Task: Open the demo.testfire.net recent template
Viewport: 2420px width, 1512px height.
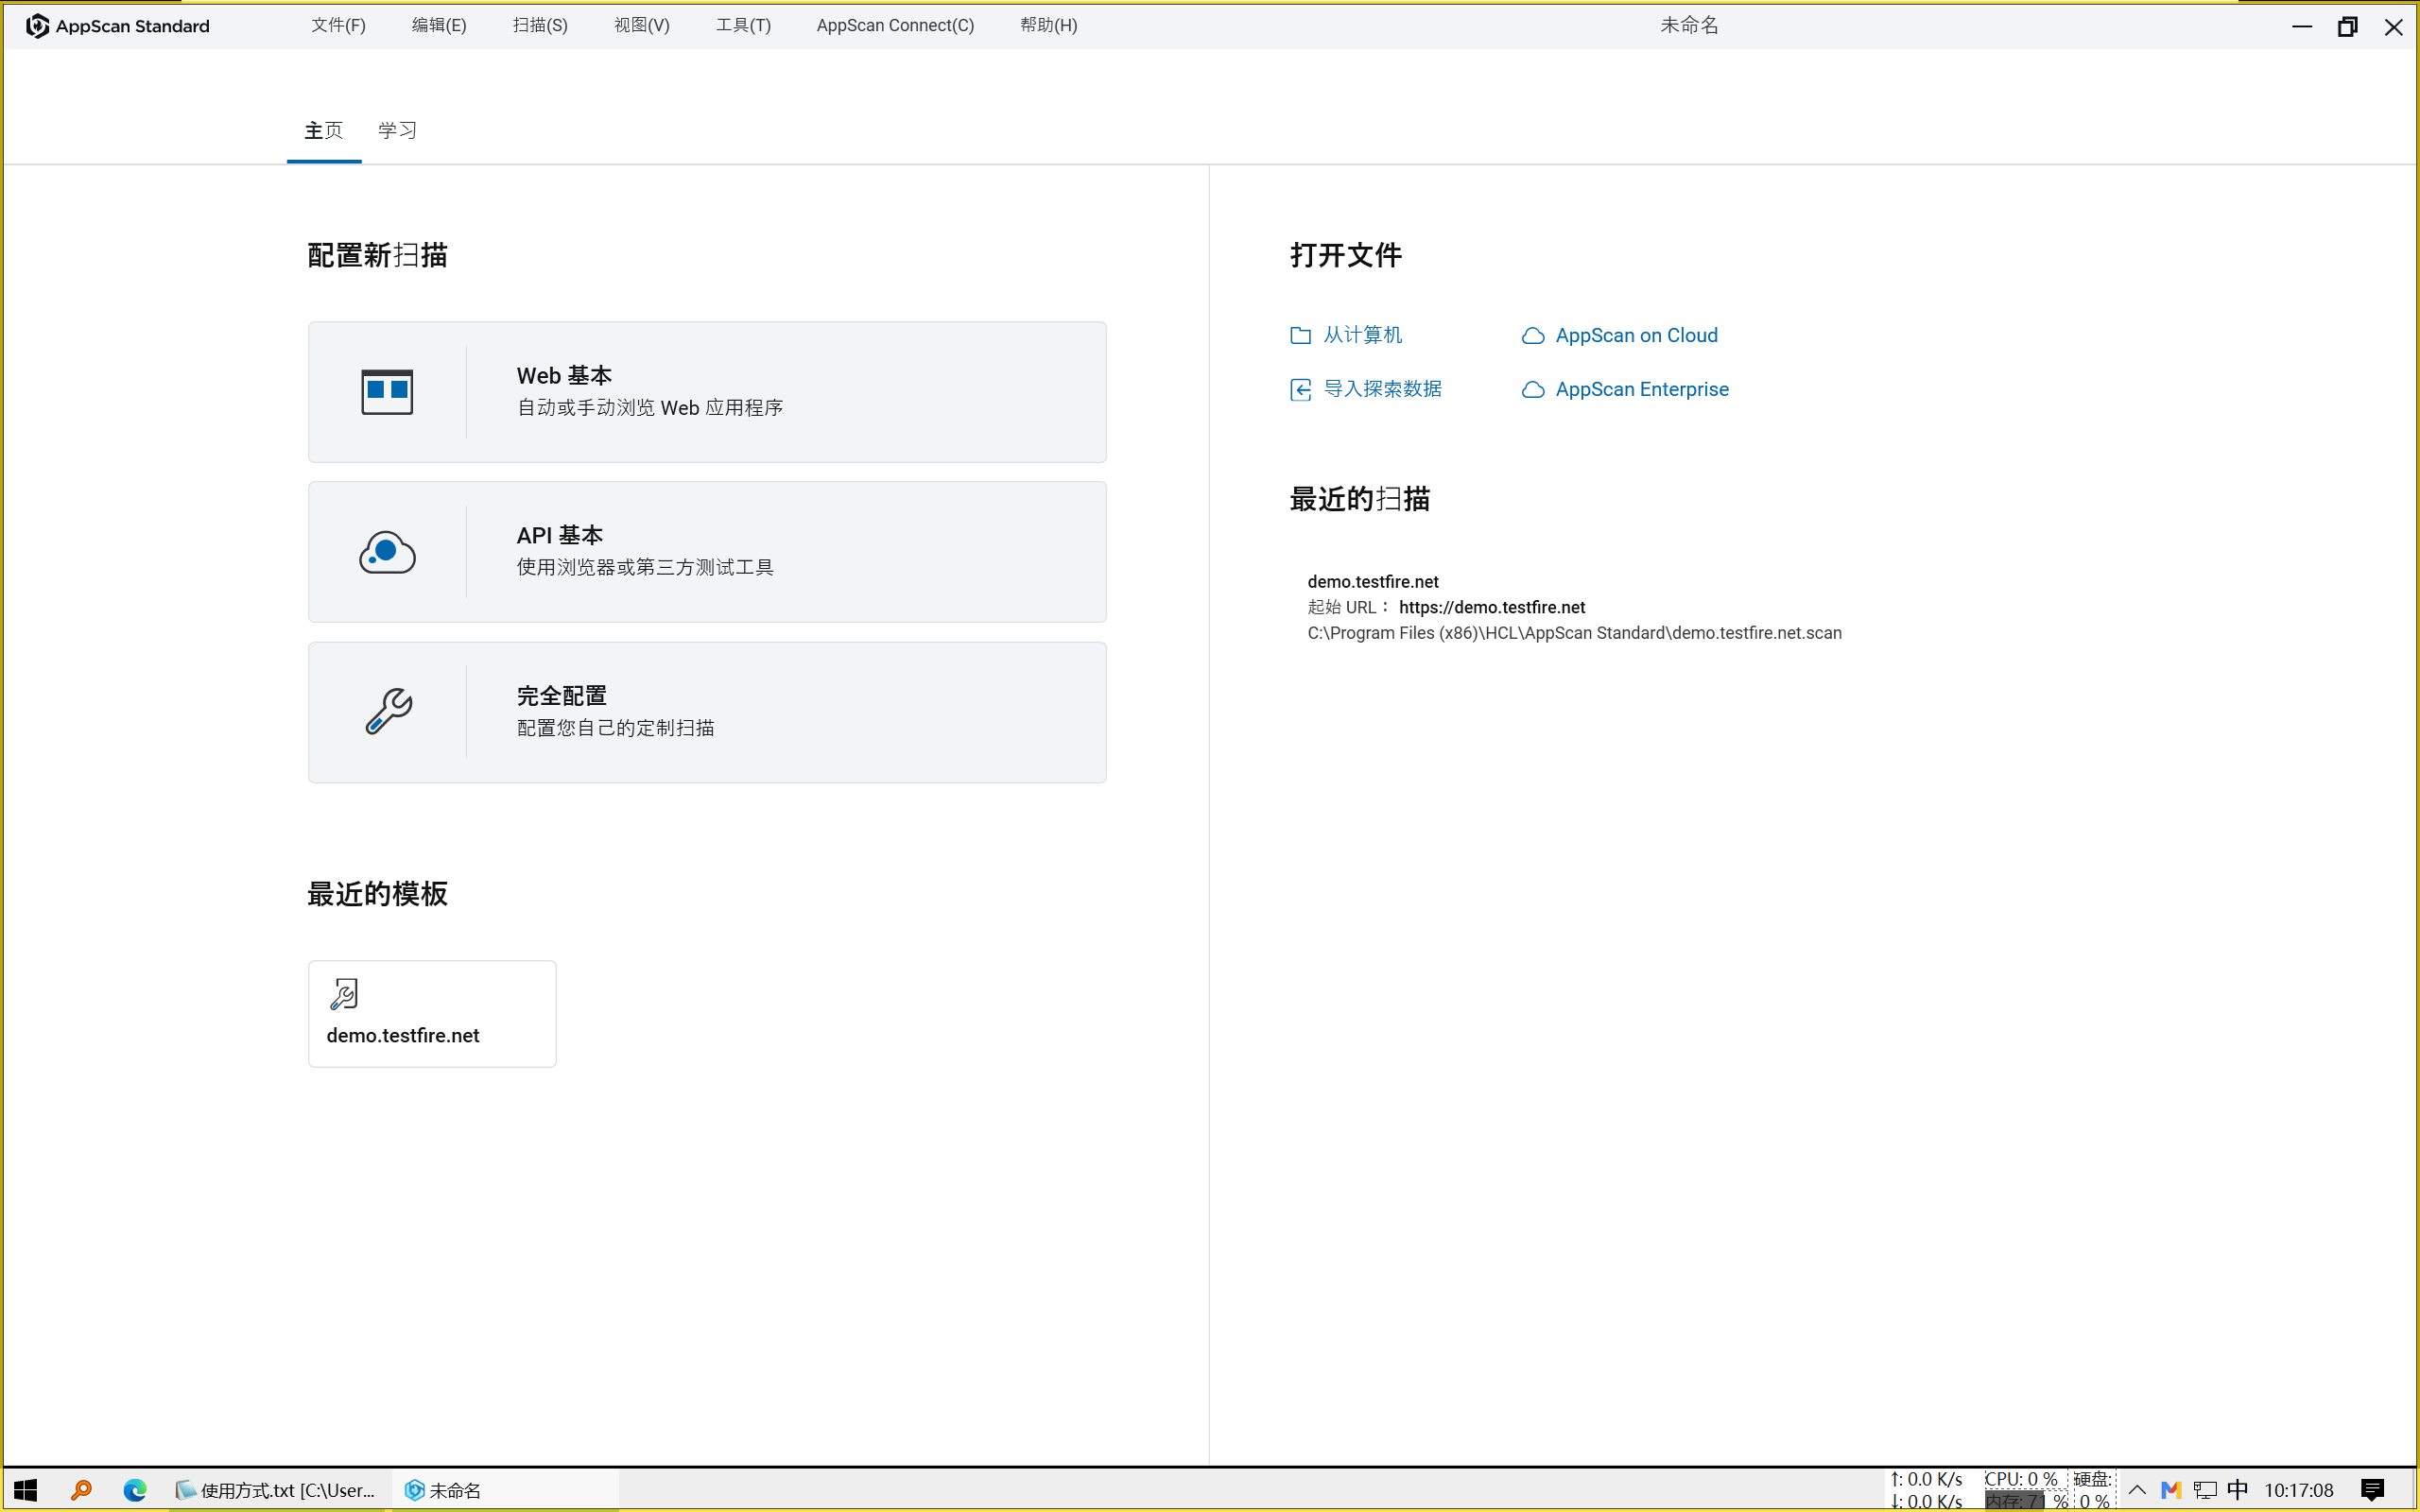Action: (x=432, y=1014)
